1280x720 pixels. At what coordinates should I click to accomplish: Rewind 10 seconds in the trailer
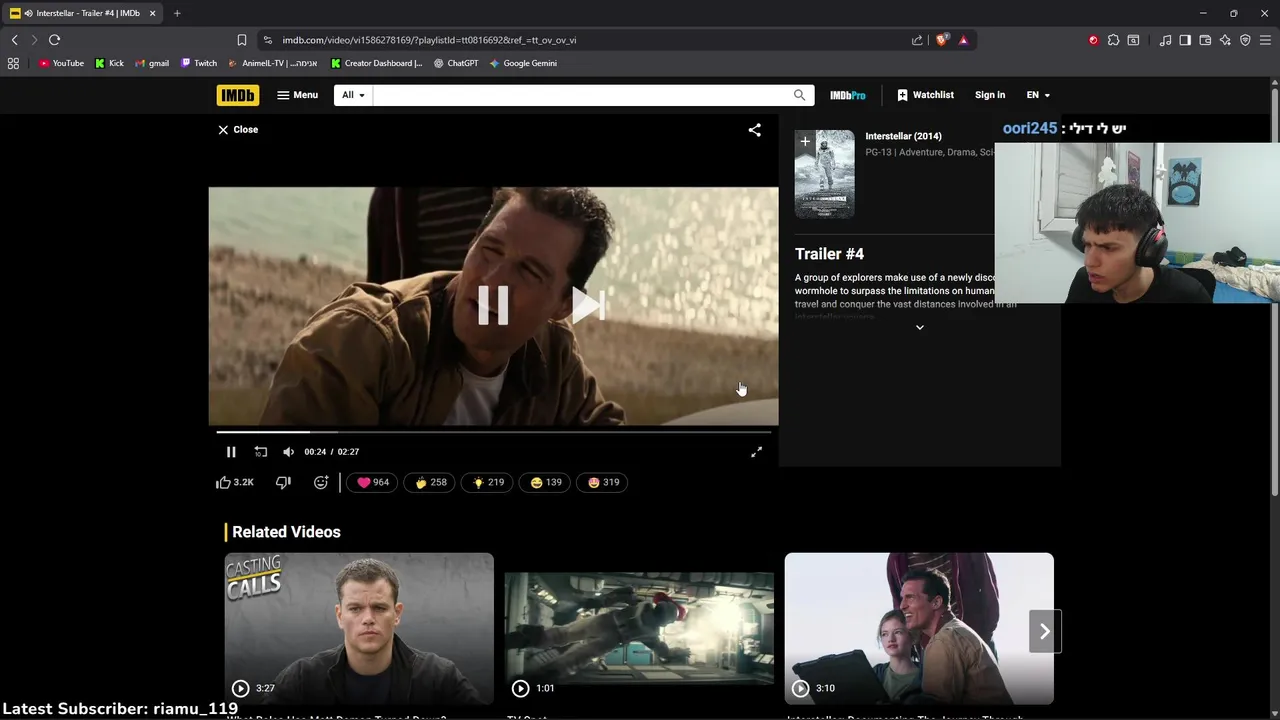tap(260, 452)
